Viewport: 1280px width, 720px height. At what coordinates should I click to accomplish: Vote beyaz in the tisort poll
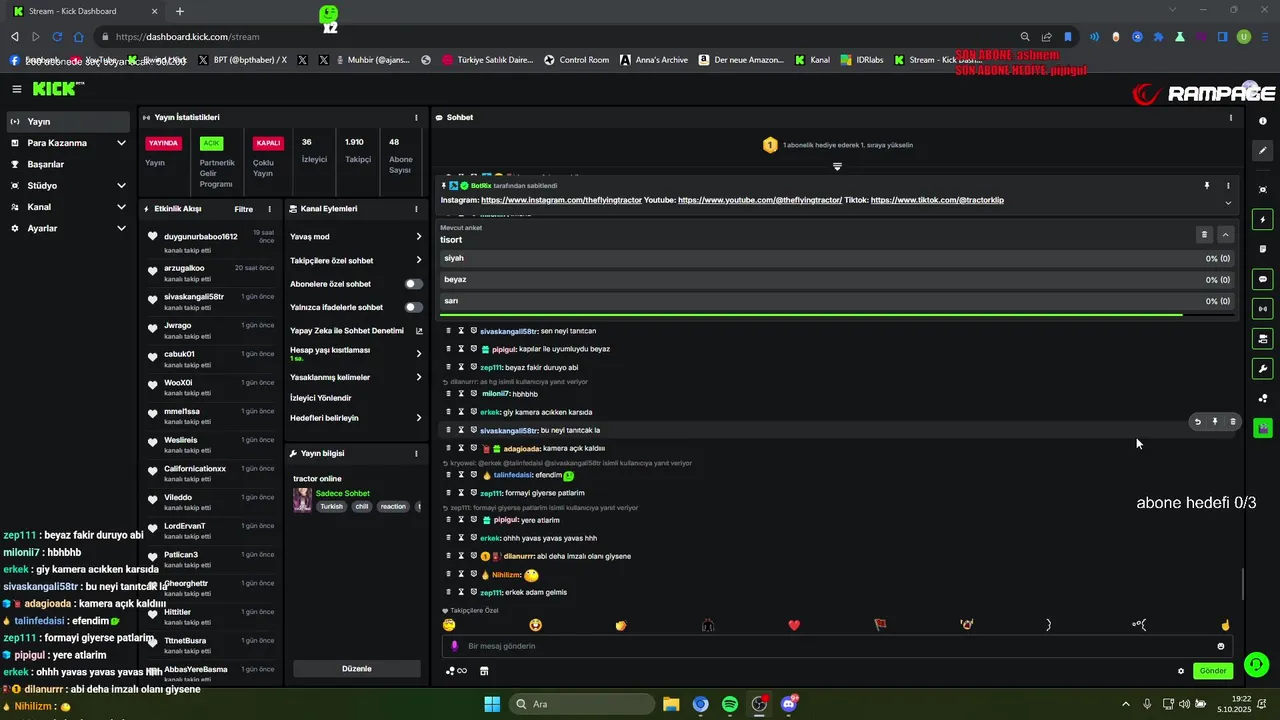pyautogui.click(x=837, y=280)
